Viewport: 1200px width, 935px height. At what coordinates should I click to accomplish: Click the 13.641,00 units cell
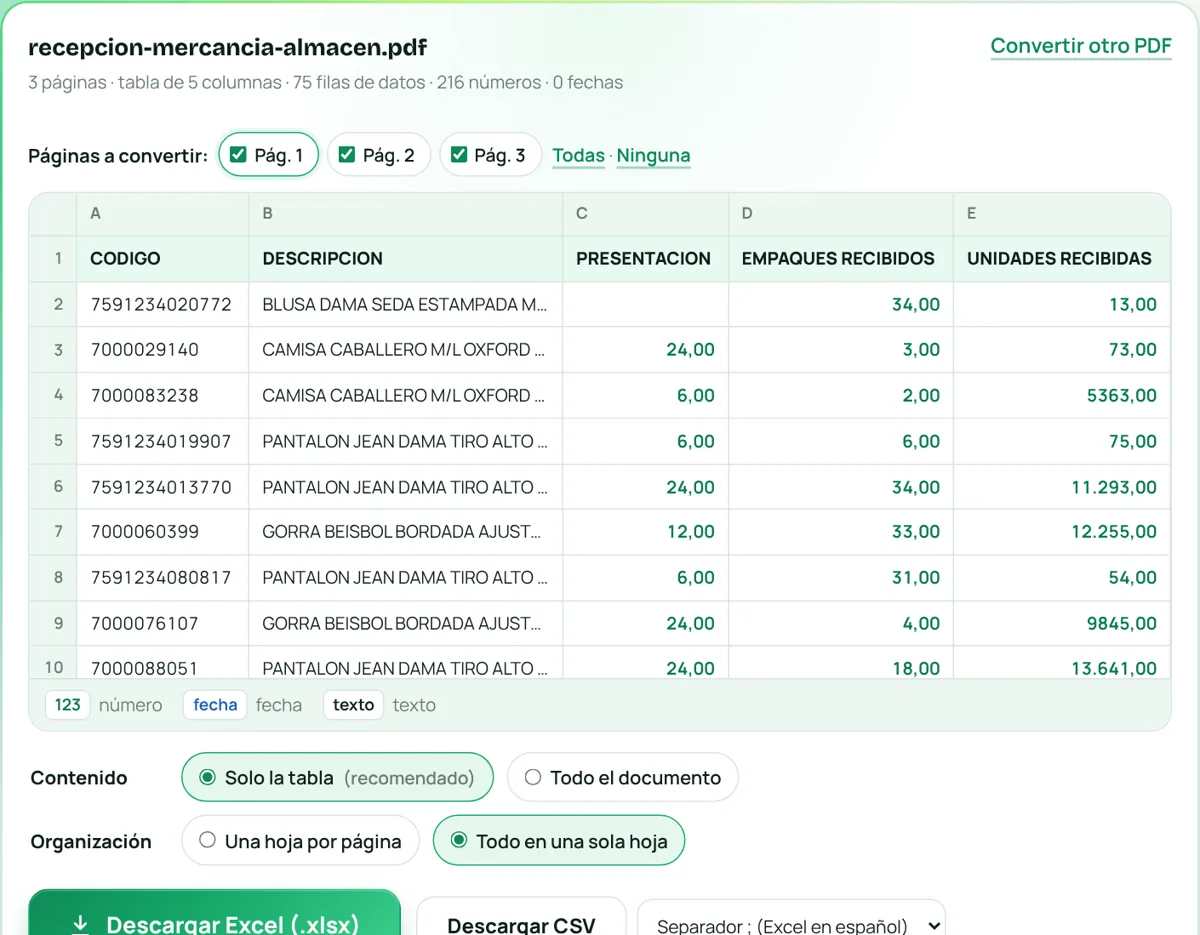click(1062, 664)
